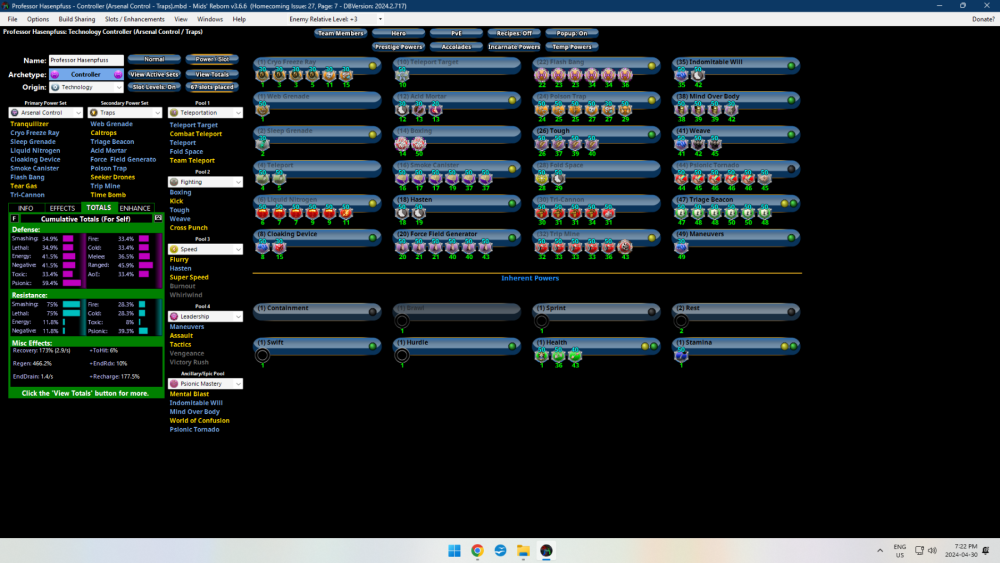This screenshot has width=1000, height=563.
Task: Toggle Cloaking Device active indicator
Action: [372, 238]
